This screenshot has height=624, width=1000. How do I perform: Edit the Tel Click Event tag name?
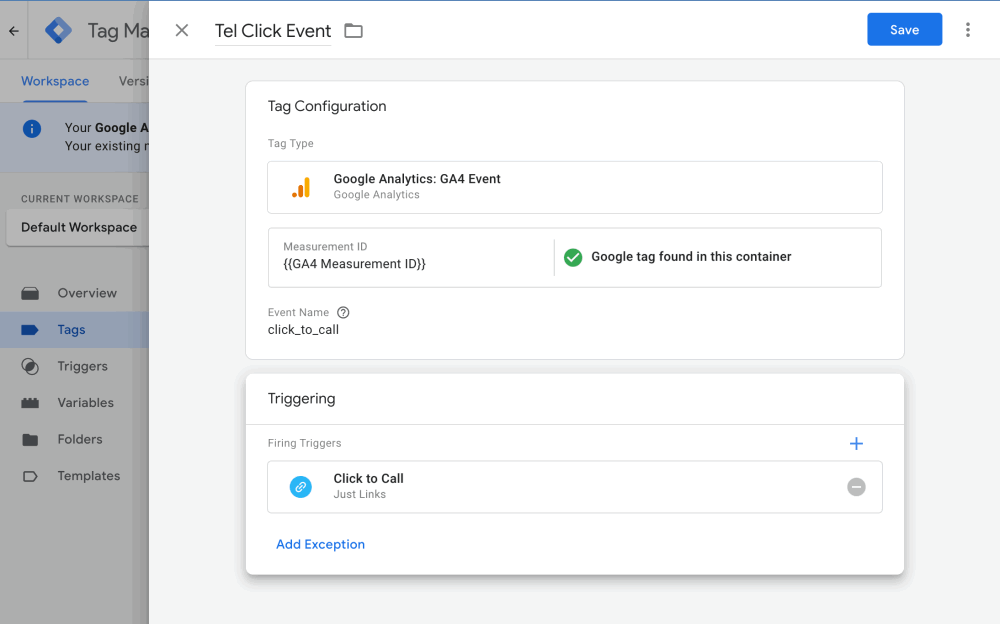(x=273, y=31)
